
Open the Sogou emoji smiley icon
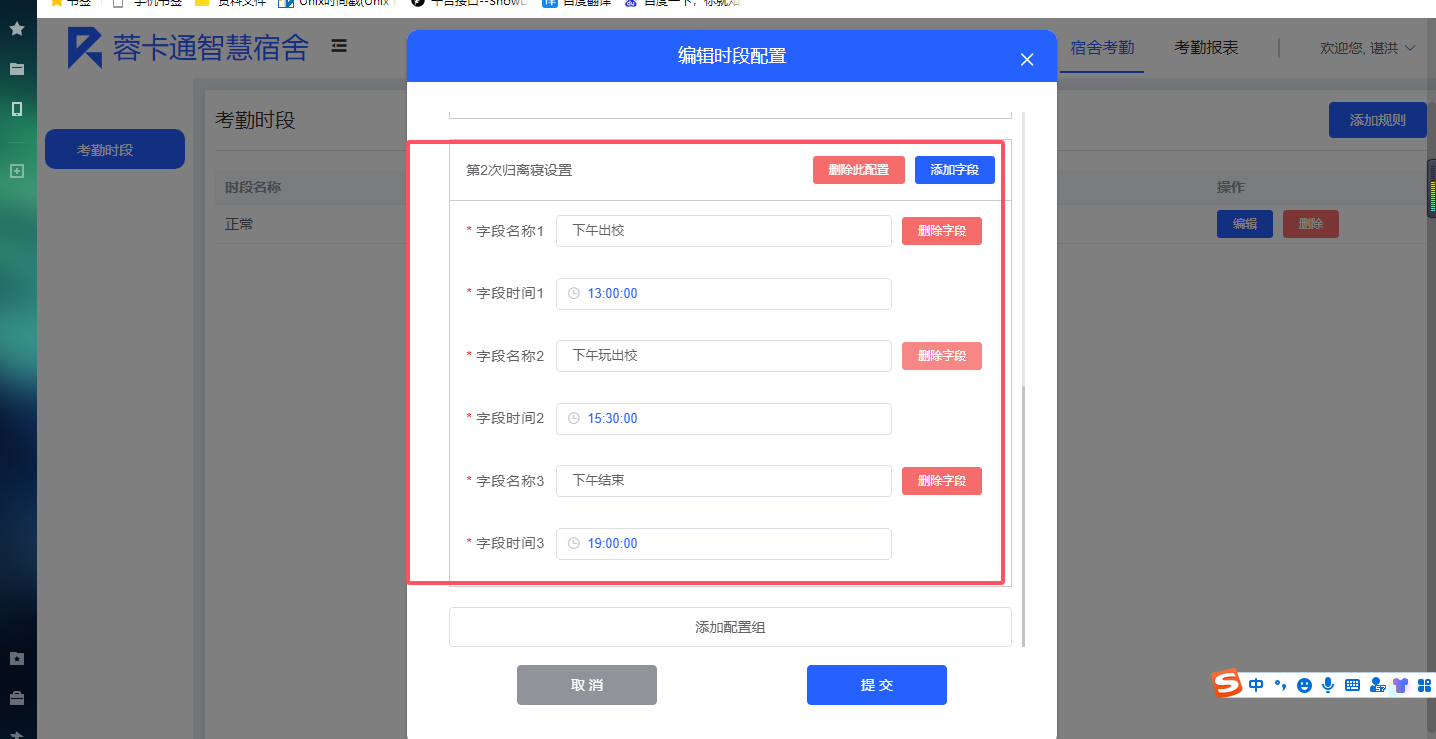click(x=1304, y=685)
